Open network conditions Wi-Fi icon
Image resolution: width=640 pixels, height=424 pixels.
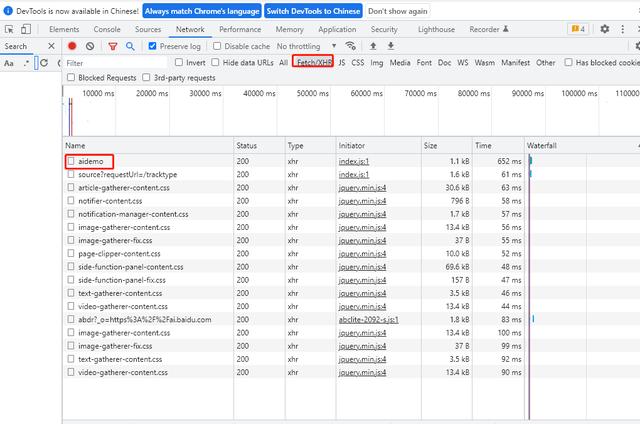click(350, 46)
